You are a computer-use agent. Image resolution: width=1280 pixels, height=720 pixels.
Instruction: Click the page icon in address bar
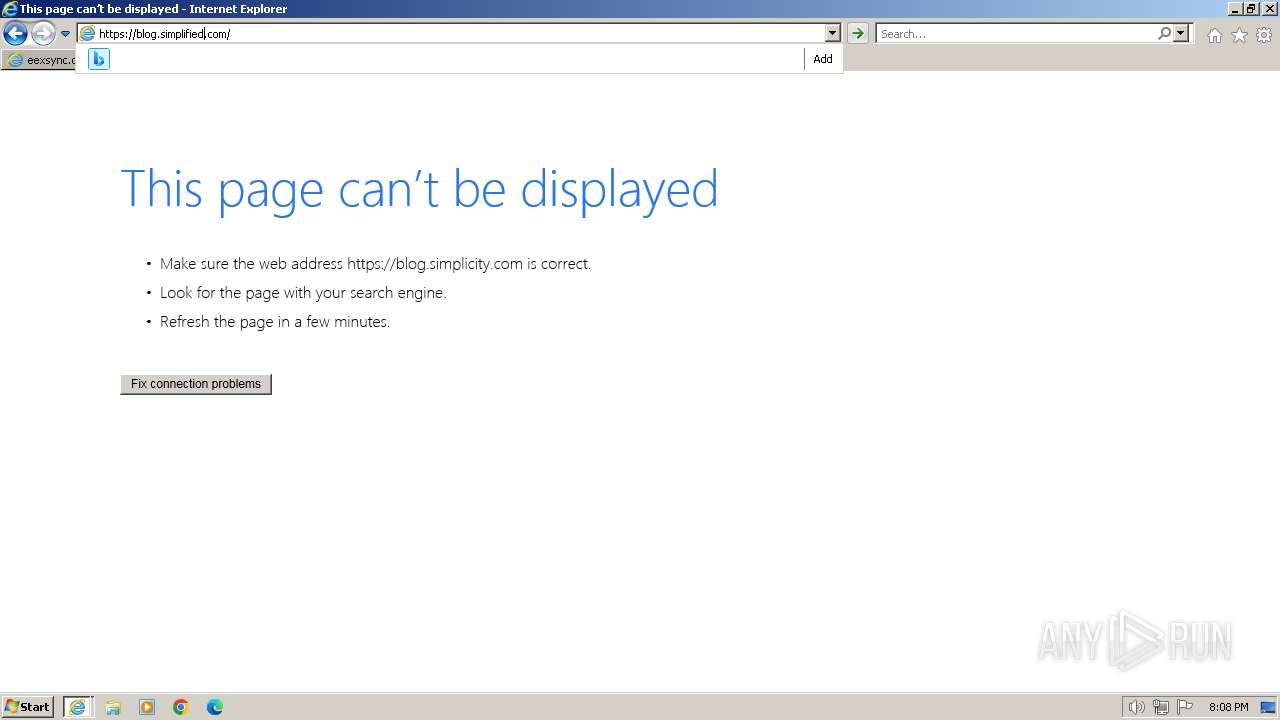pos(87,34)
